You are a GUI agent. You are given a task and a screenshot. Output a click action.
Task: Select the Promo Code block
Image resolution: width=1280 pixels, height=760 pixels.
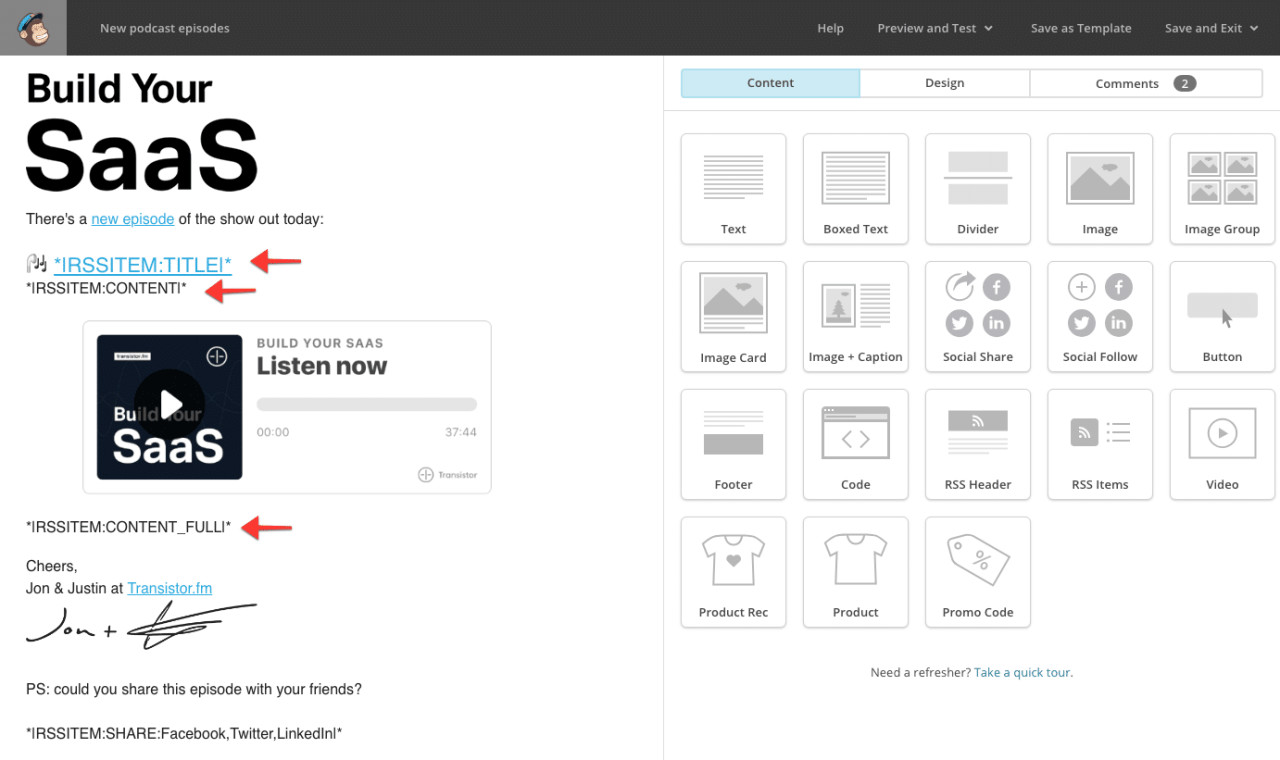point(977,572)
